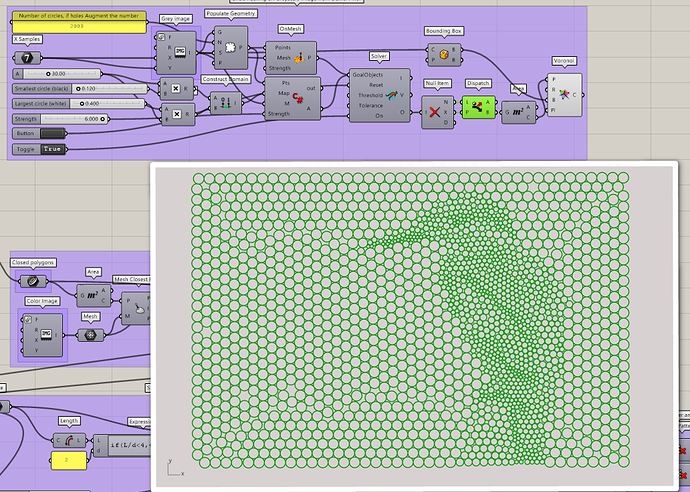Image resolution: width=690 pixels, height=492 pixels.
Task: Select the Mesh Closest Point icon
Action: pos(140,308)
